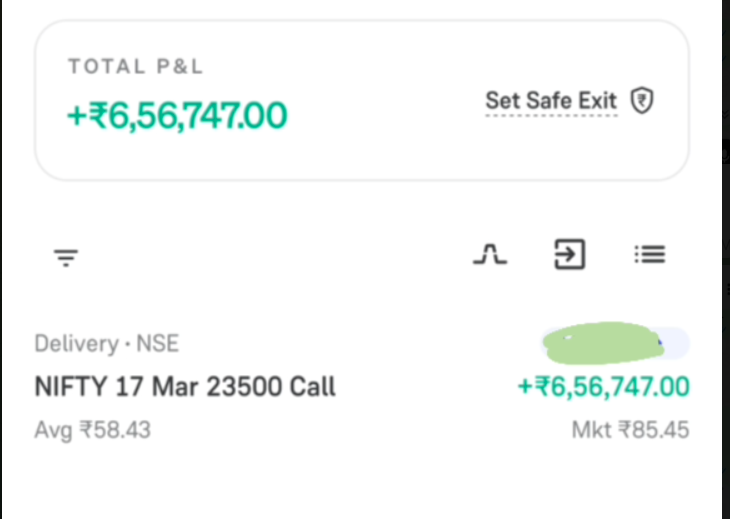Click the position's green P&L amount in row

603,387
